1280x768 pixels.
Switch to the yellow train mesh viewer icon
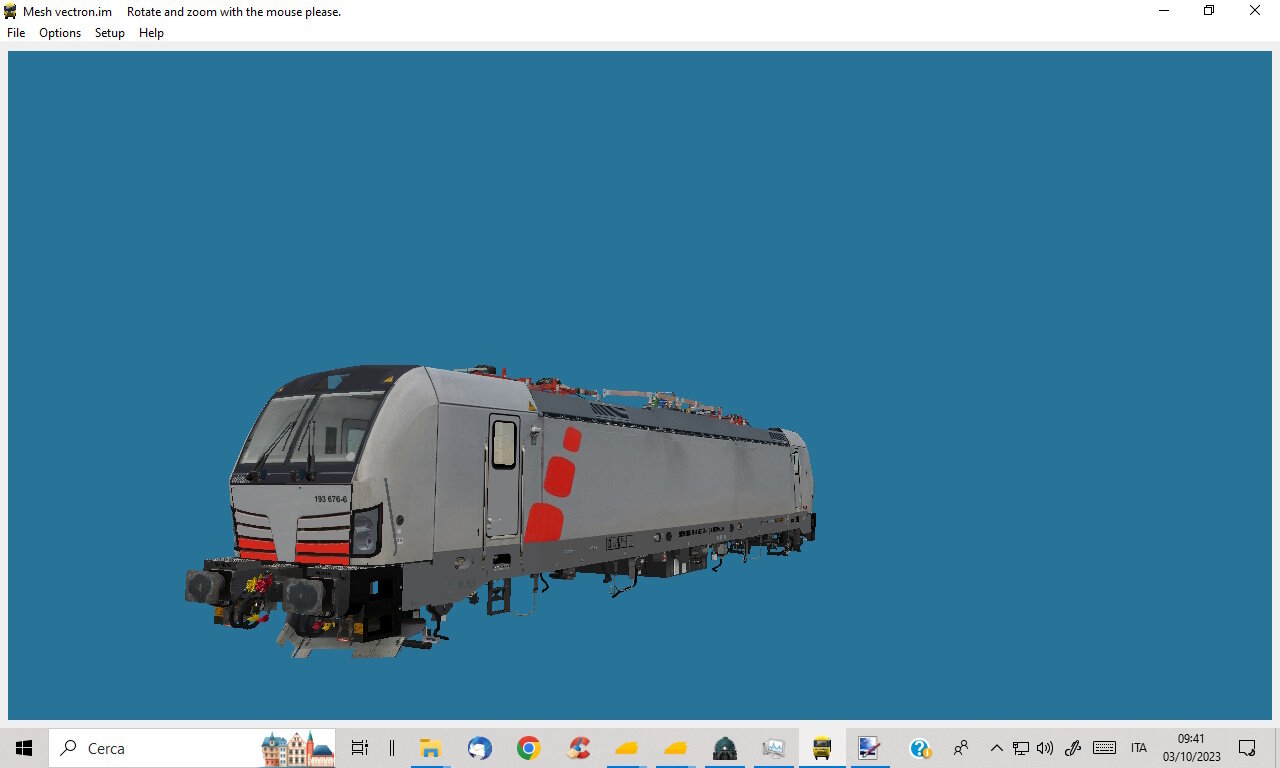tap(822, 748)
